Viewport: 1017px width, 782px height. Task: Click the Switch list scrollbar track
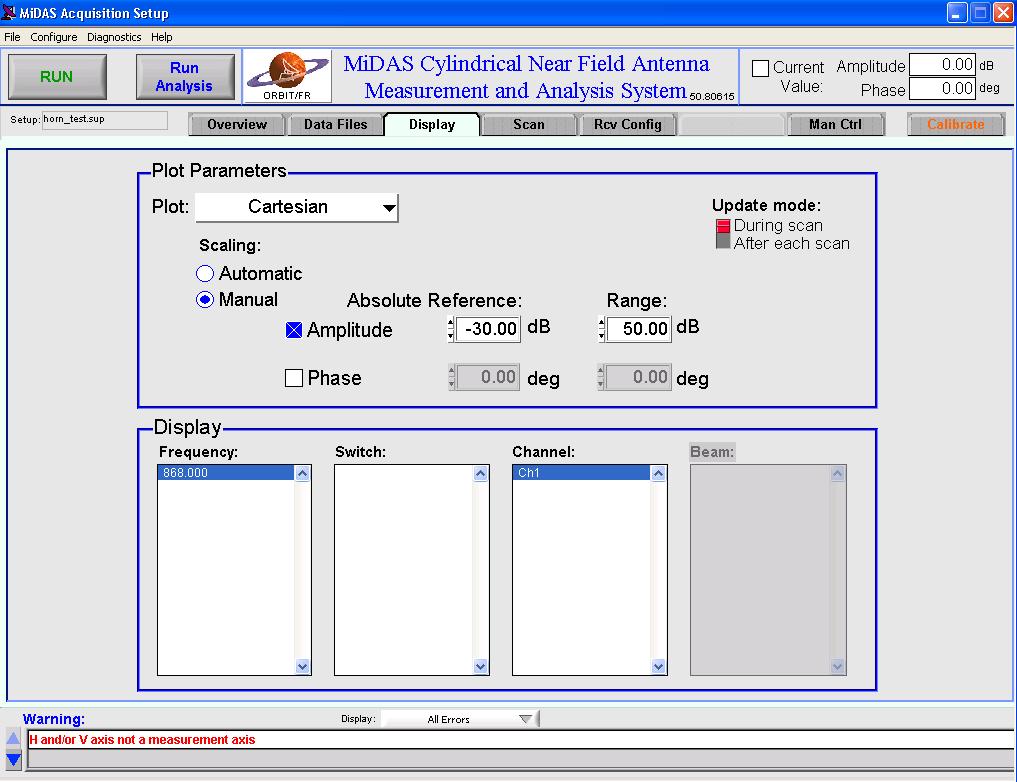480,569
